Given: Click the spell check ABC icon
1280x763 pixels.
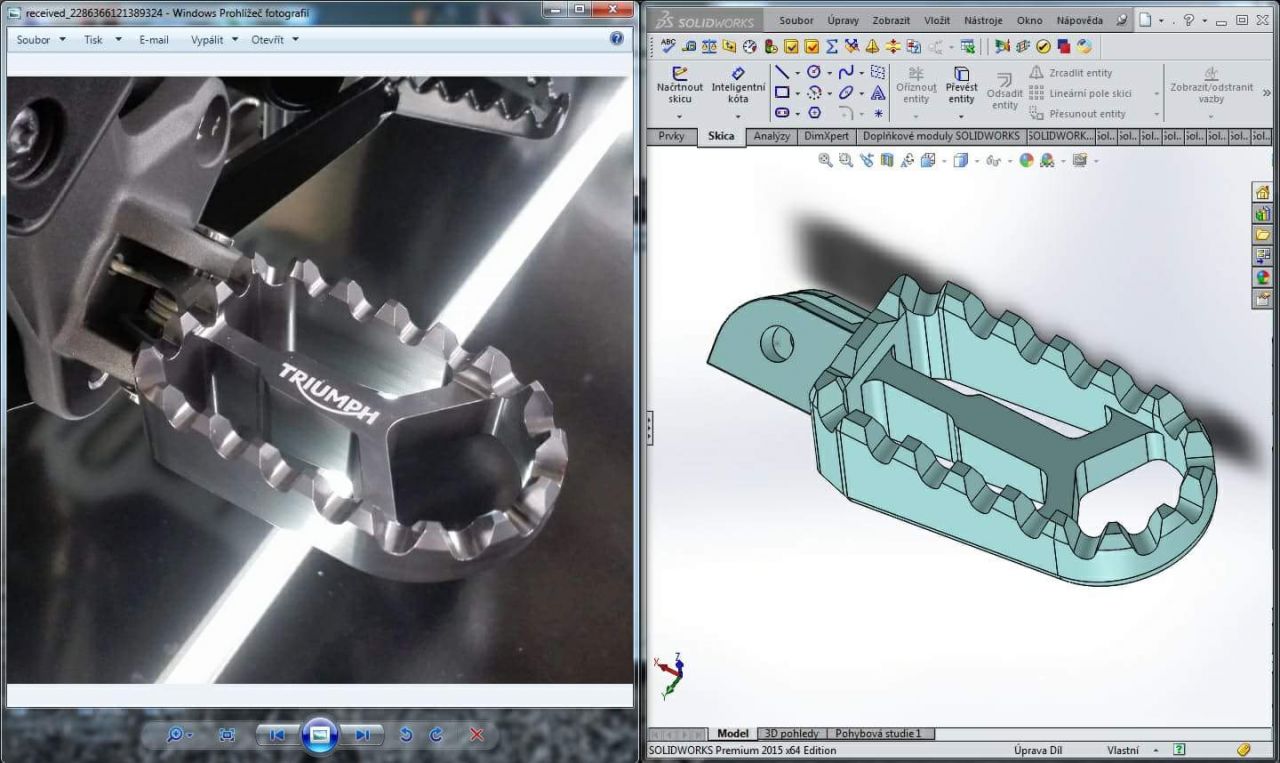Looking at the screenshot, I should (668, 46).
